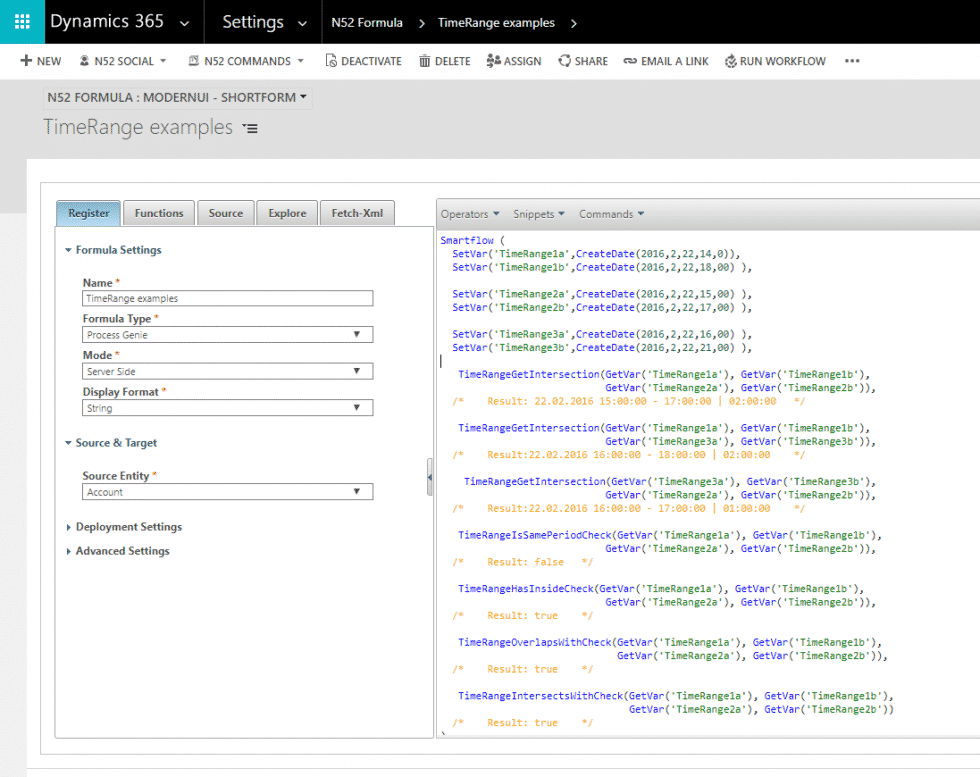Screen dimensions: 980x777
Task: Click the RUN WORKFLOW gear icon
Action: pos(730,61)
